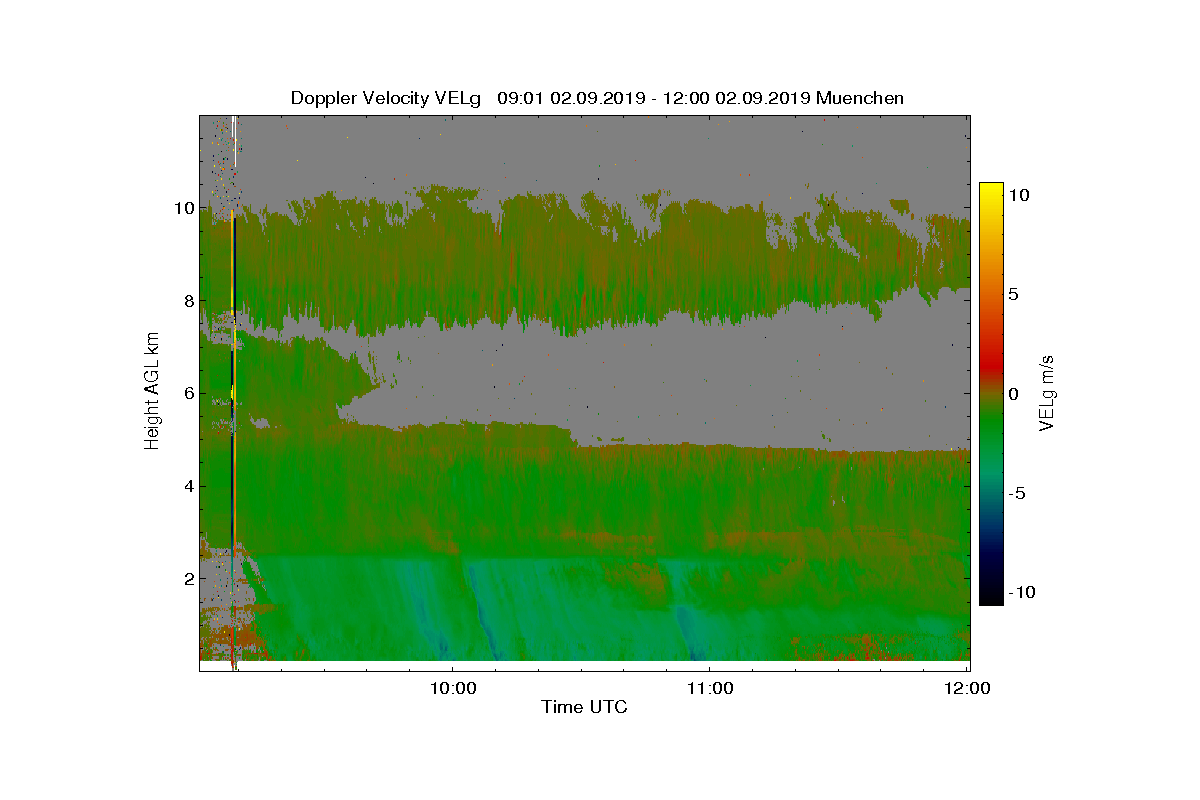Click the height tick label '4'
1200x800 pixels.
click(x=188, y=486)
